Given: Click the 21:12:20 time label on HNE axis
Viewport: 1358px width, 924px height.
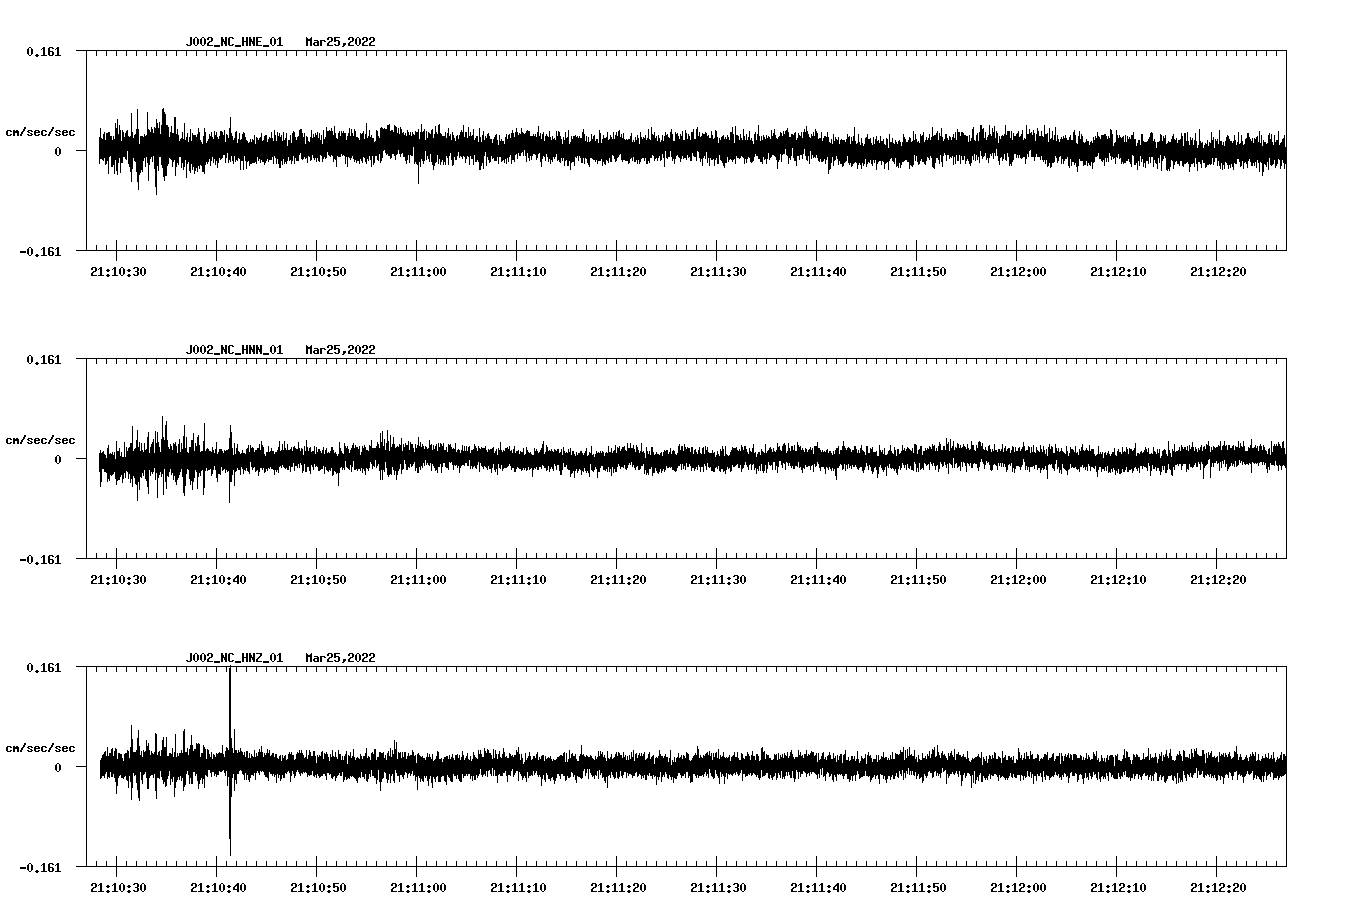Looking at the screenshot, I should click(1218, 271).
